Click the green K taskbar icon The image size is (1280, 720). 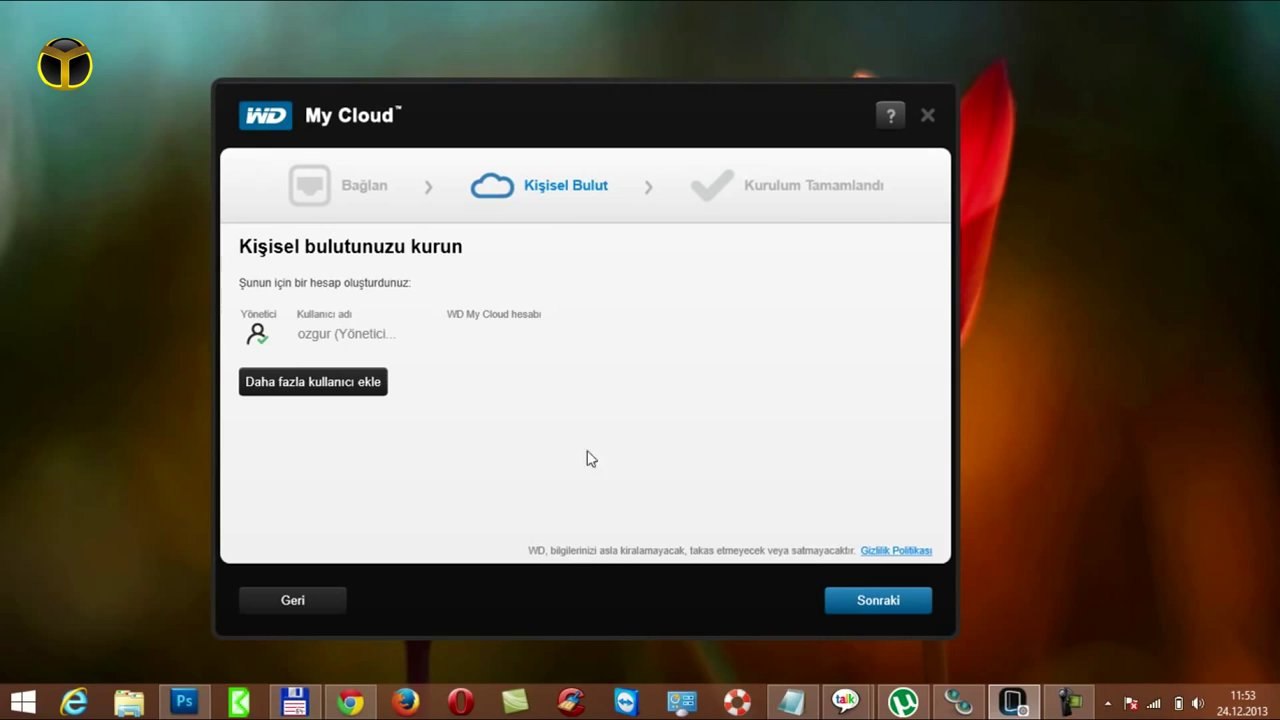click(239, 702)
